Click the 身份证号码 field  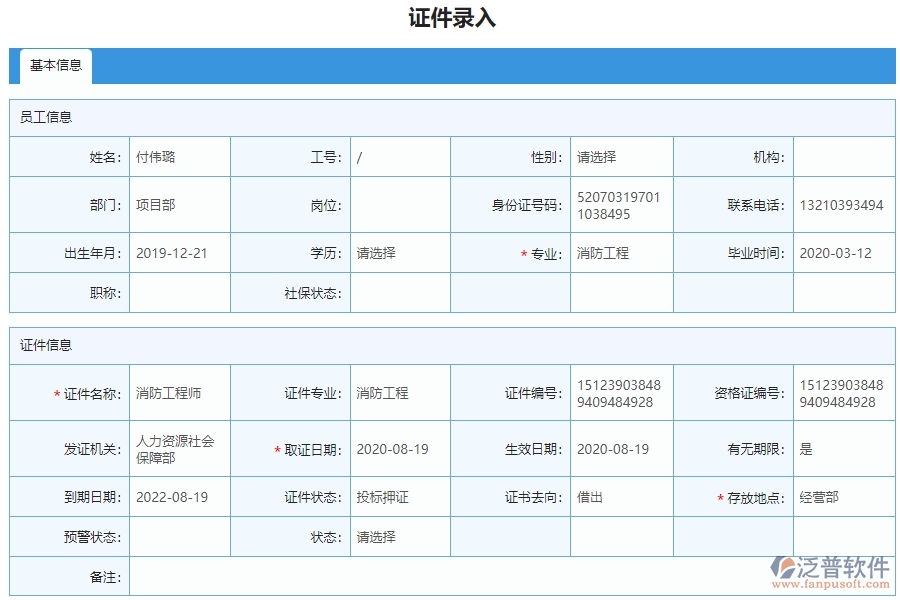(x=620, y=204)
